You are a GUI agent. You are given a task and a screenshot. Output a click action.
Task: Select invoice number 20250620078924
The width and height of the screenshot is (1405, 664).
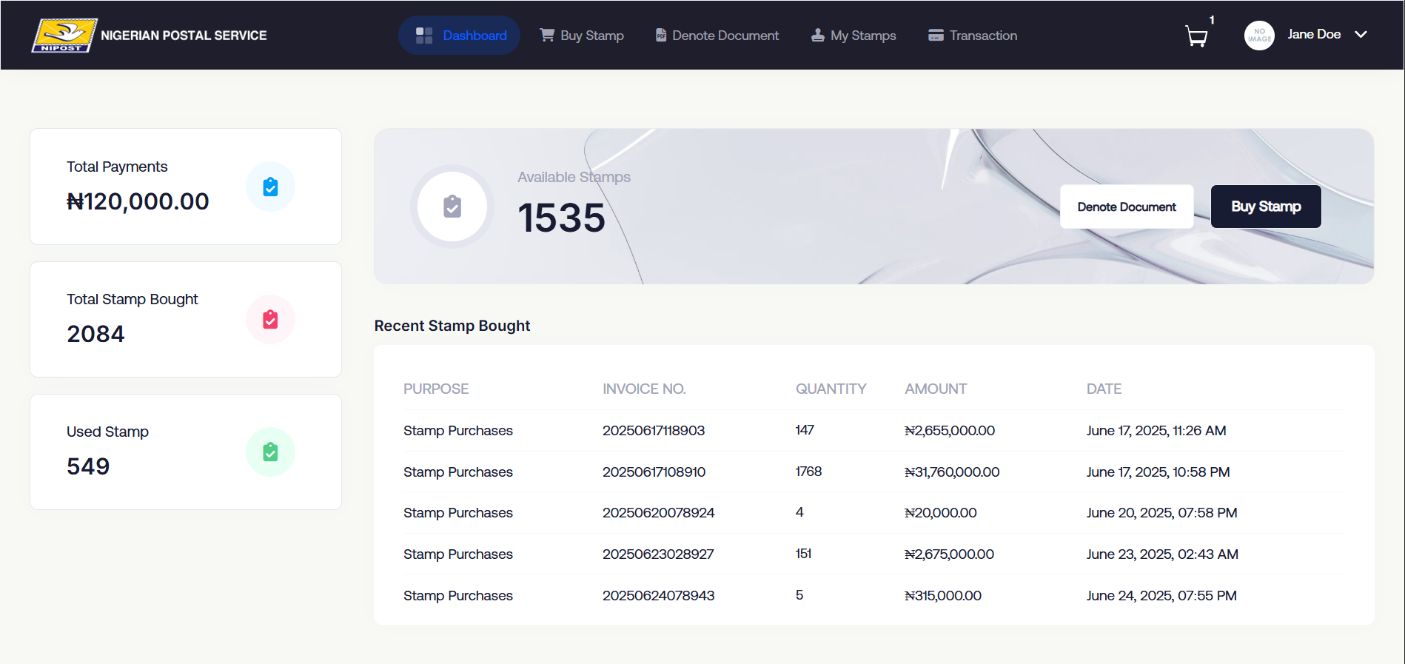(x=660, y=512)
